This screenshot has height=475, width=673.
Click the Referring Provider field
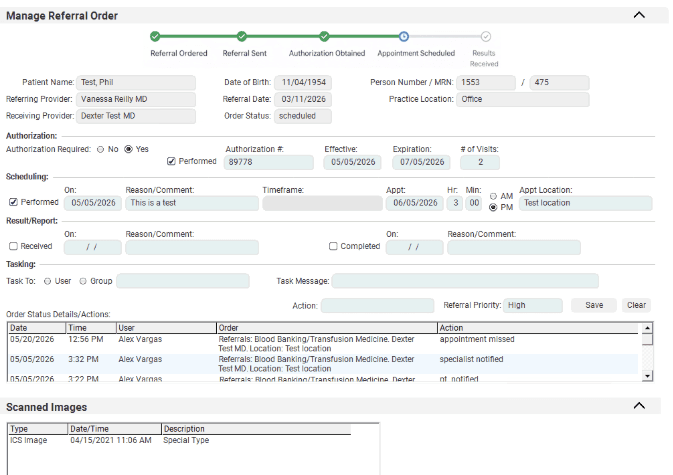136,99
